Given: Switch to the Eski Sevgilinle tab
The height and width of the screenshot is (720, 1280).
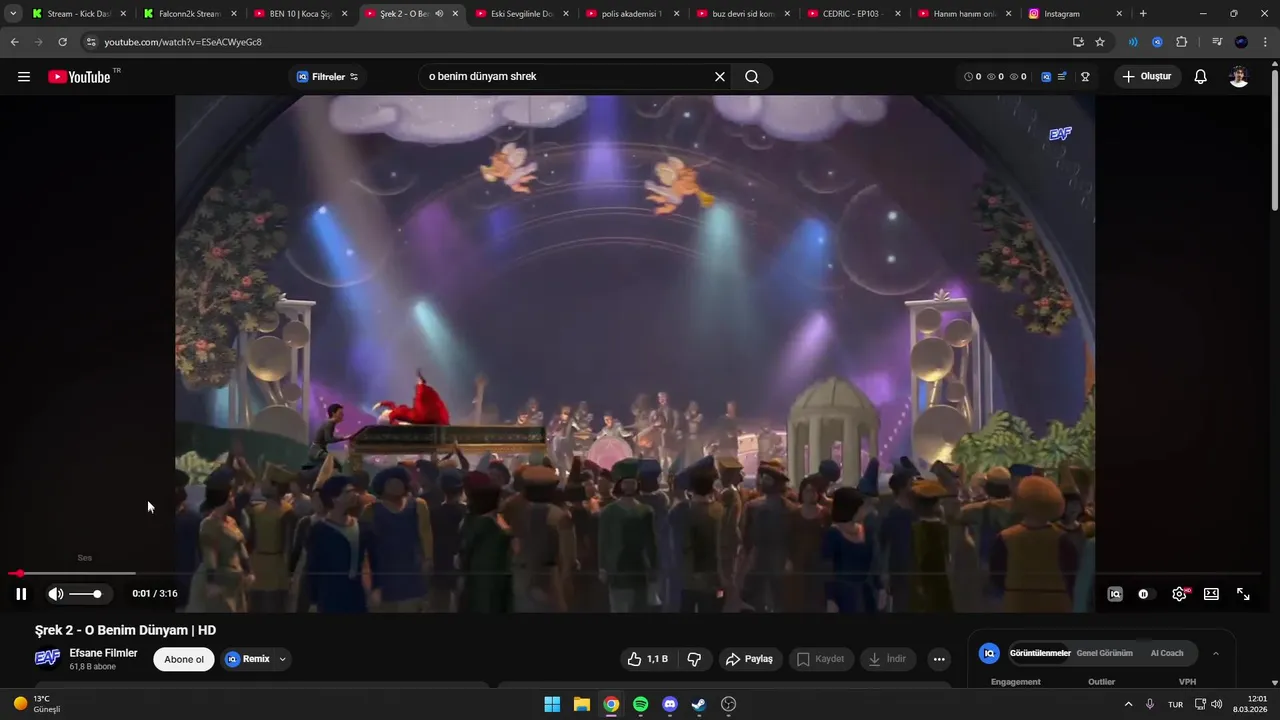Looking at the screenshot, I should tap(522, 14).
